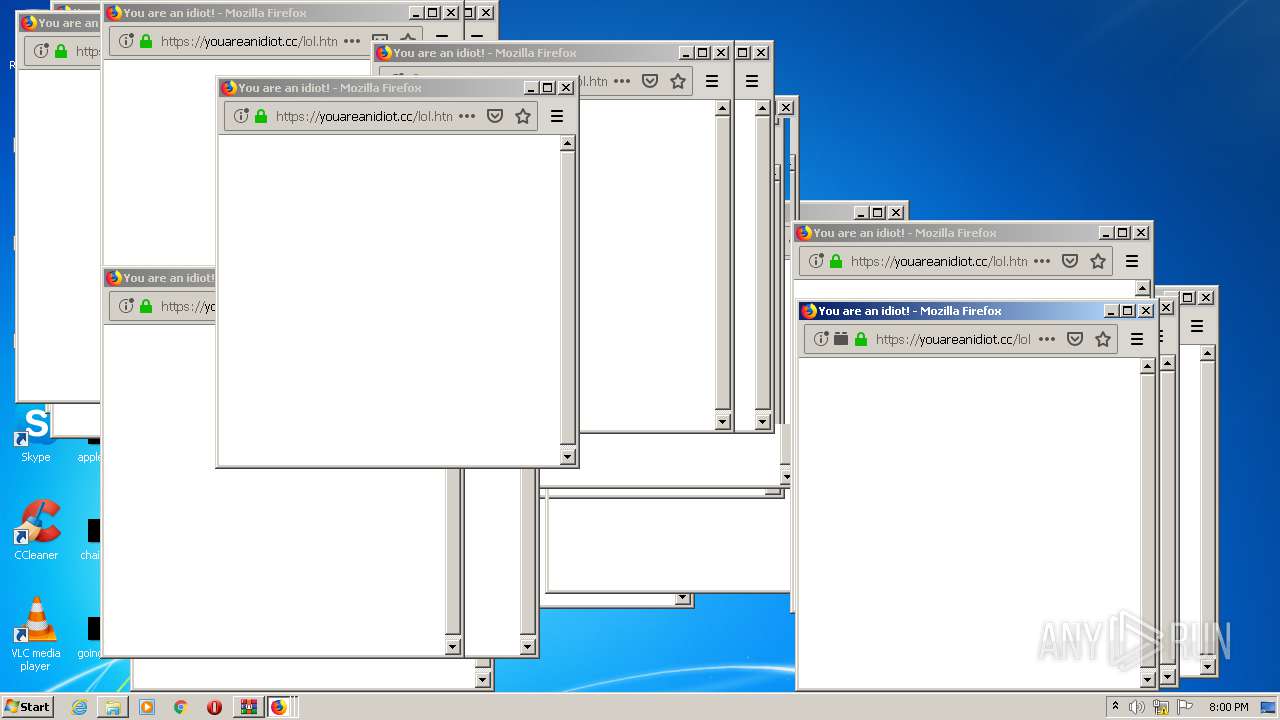Open hamburger menu in active blue-titled window
1280x720 pixels.
(1137, 339)
